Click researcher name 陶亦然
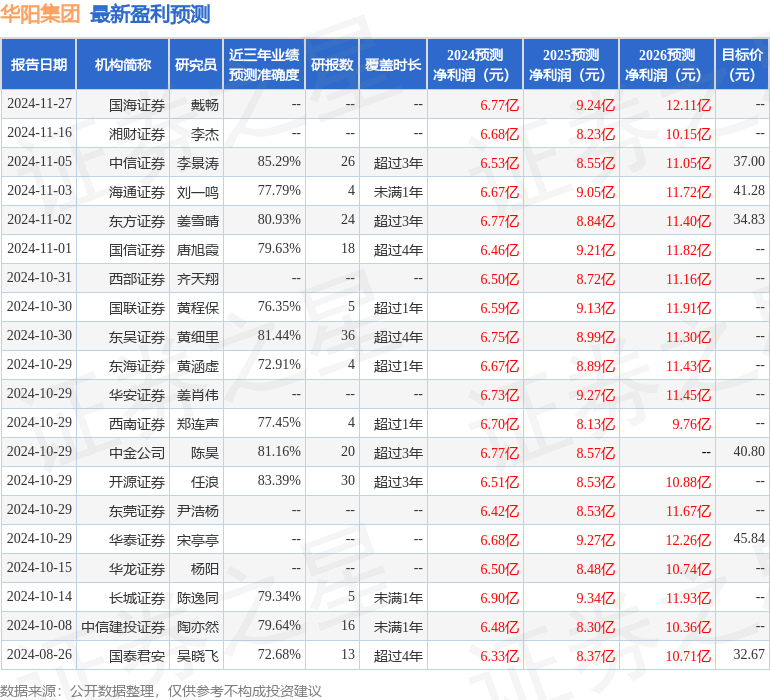 pos(198,626)
